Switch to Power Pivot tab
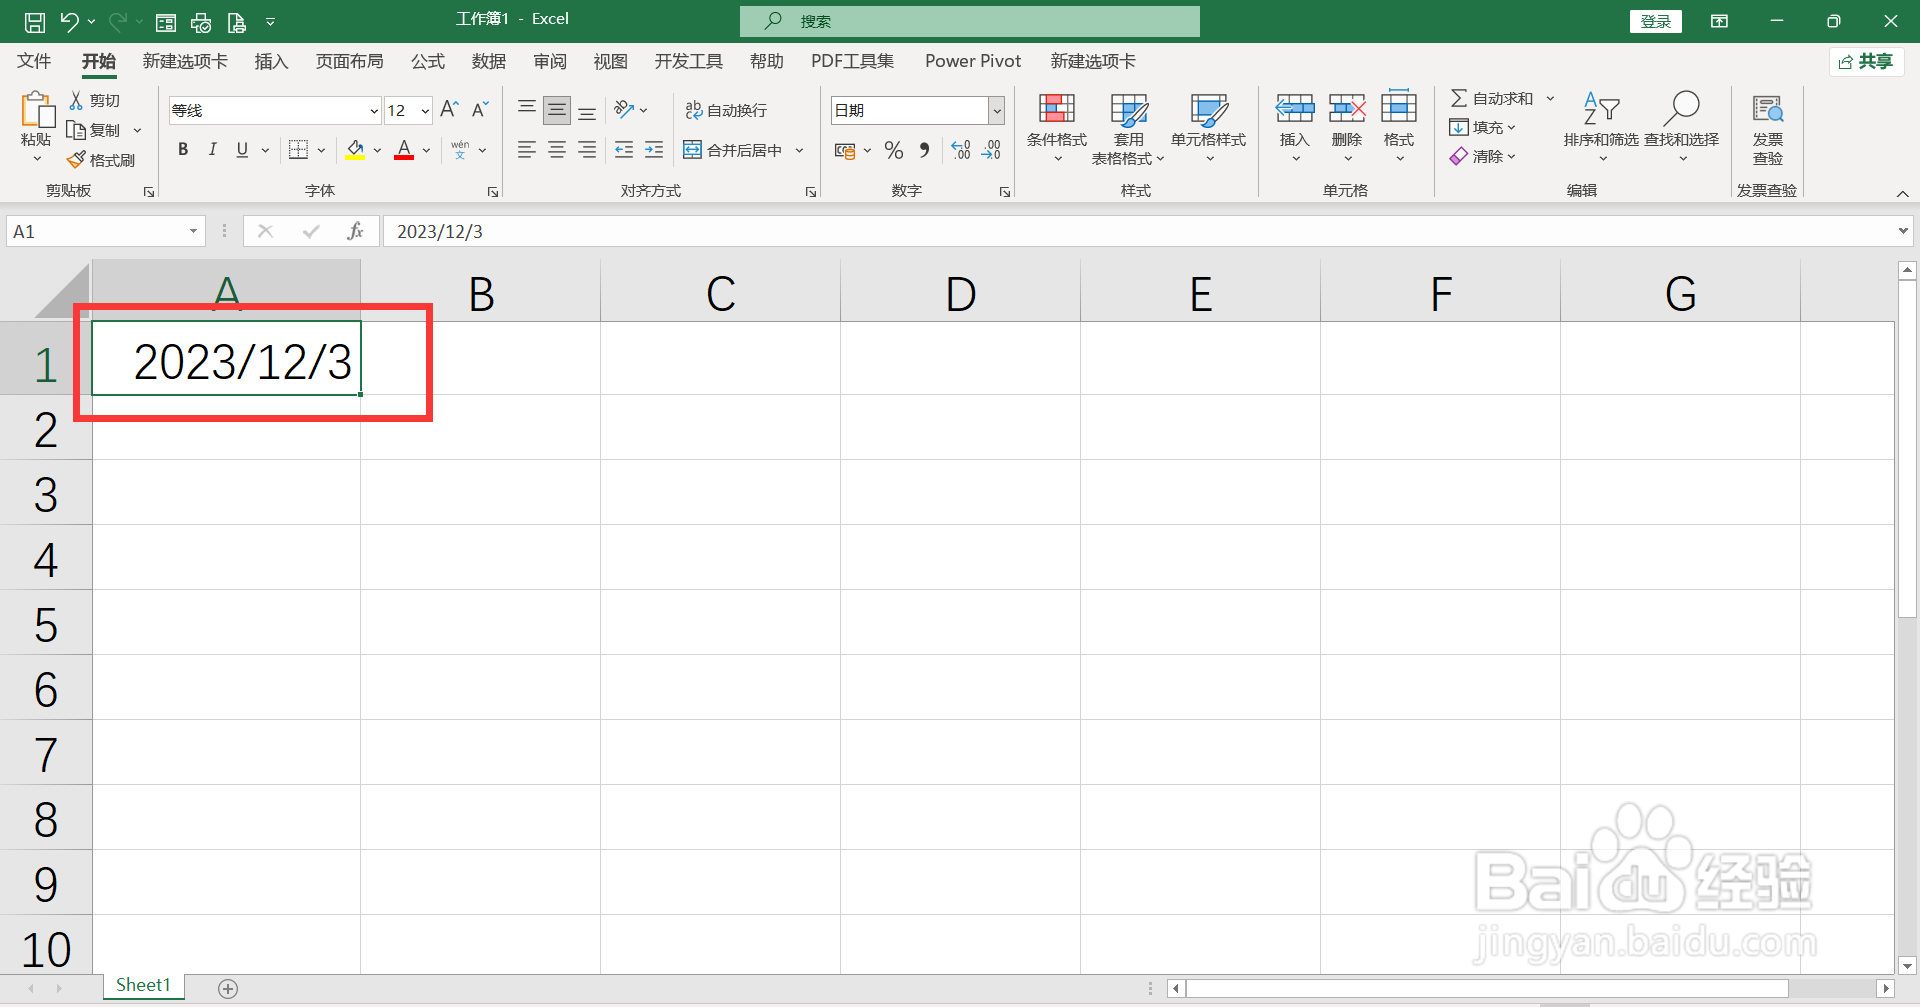 [x=973, y=61]
